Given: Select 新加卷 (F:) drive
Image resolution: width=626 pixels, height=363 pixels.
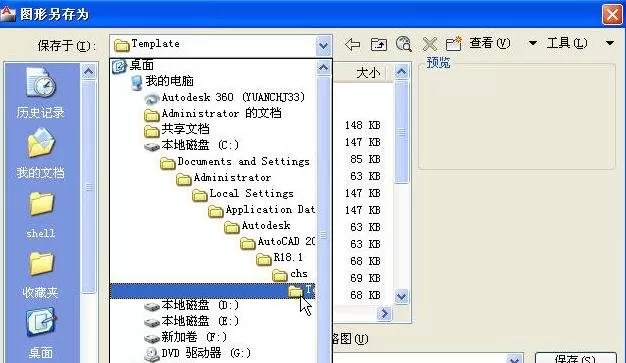Looking at the screenshot, I should point(185,338).
